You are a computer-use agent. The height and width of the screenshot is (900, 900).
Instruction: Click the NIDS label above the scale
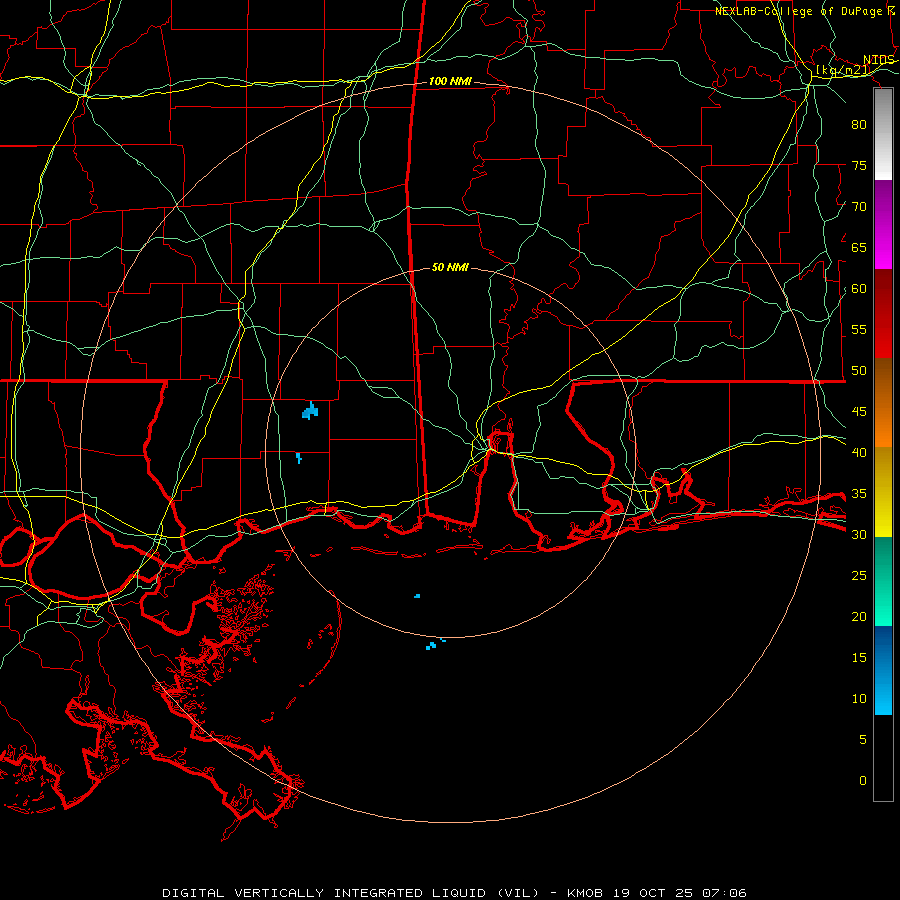click(878, 60)
